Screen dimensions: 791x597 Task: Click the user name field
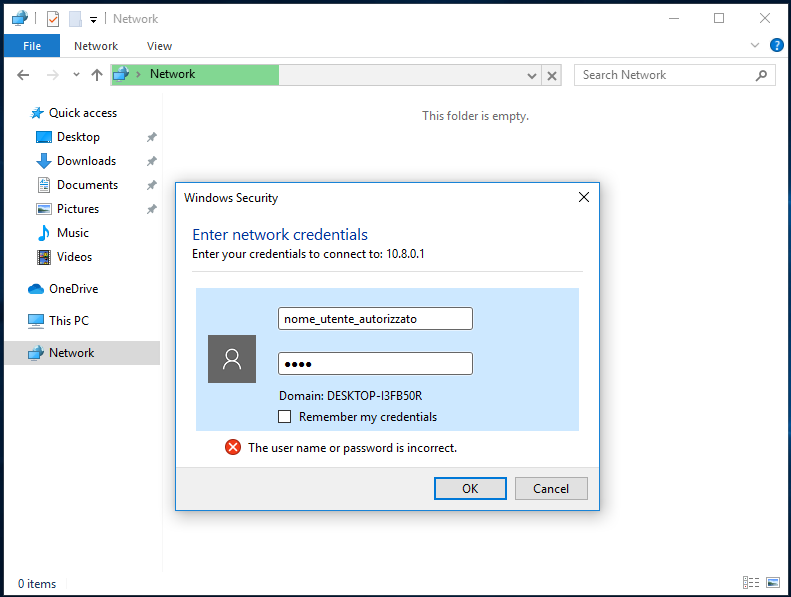pos(375,318)
